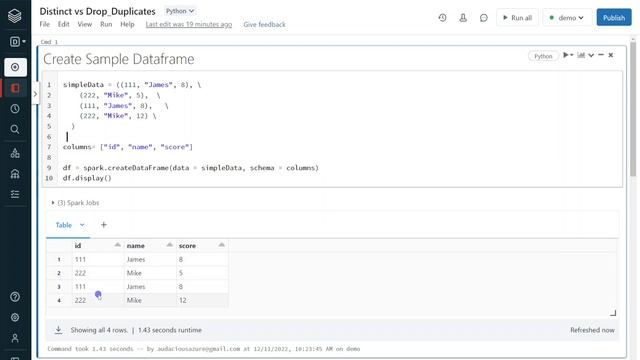
Task: Open the Workflows icon in sidebar
Action: tap(15, 194)
